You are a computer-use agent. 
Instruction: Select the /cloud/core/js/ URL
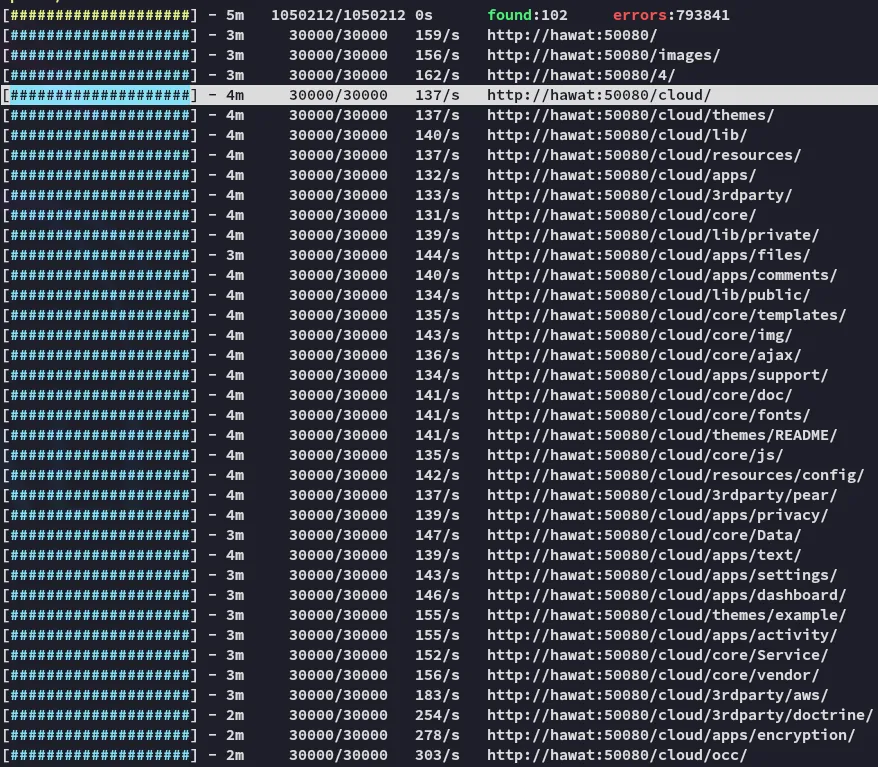[x=635, y=455]
